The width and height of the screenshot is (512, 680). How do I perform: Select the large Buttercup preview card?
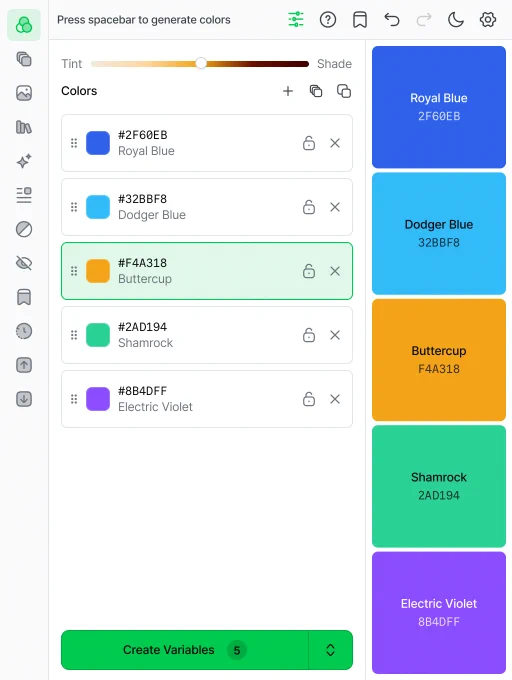click(x=439, y=360)
